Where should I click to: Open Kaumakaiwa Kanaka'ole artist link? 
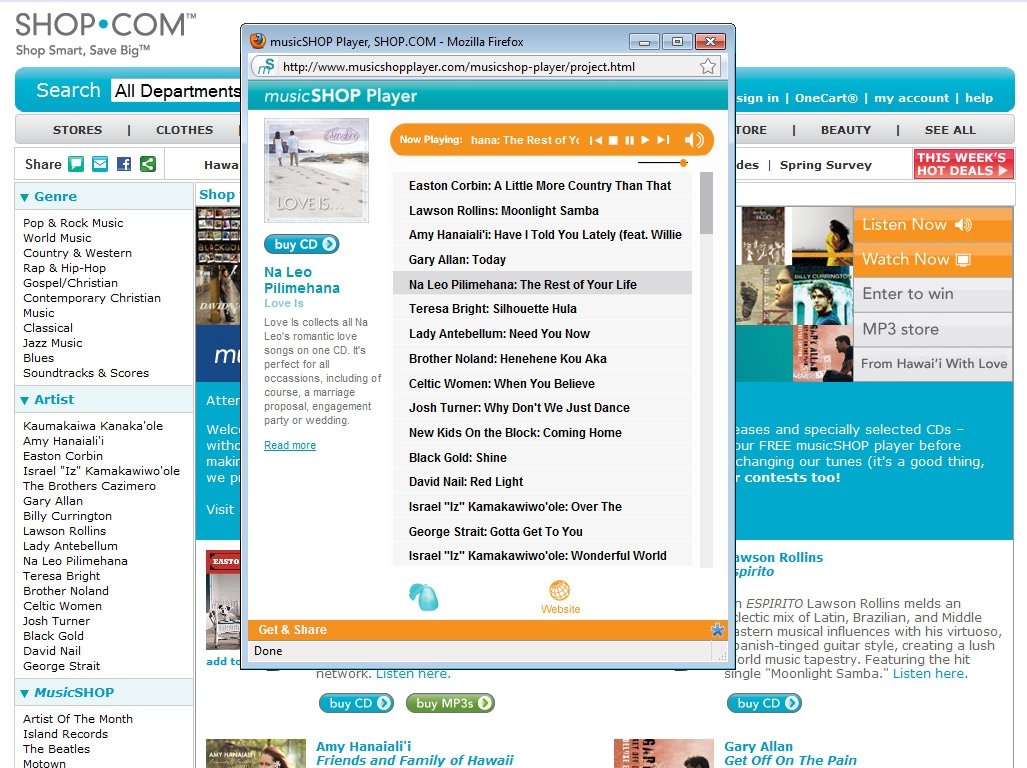coord(92,426)
